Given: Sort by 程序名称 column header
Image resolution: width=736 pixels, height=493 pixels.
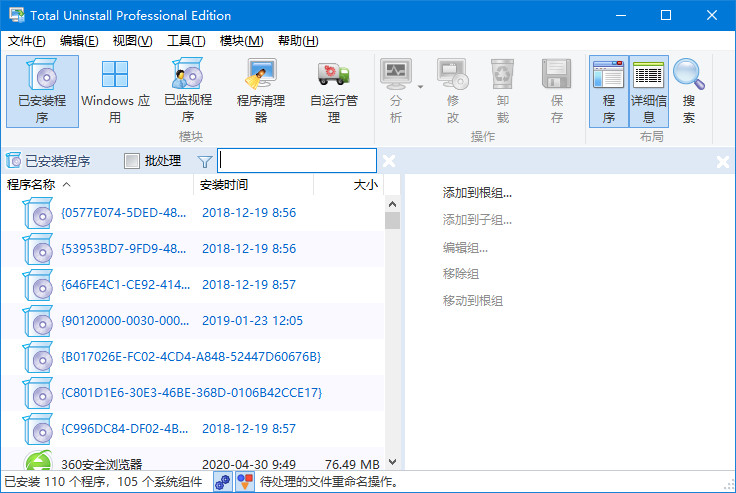Looking at the screenshot, I should (98, 185).
